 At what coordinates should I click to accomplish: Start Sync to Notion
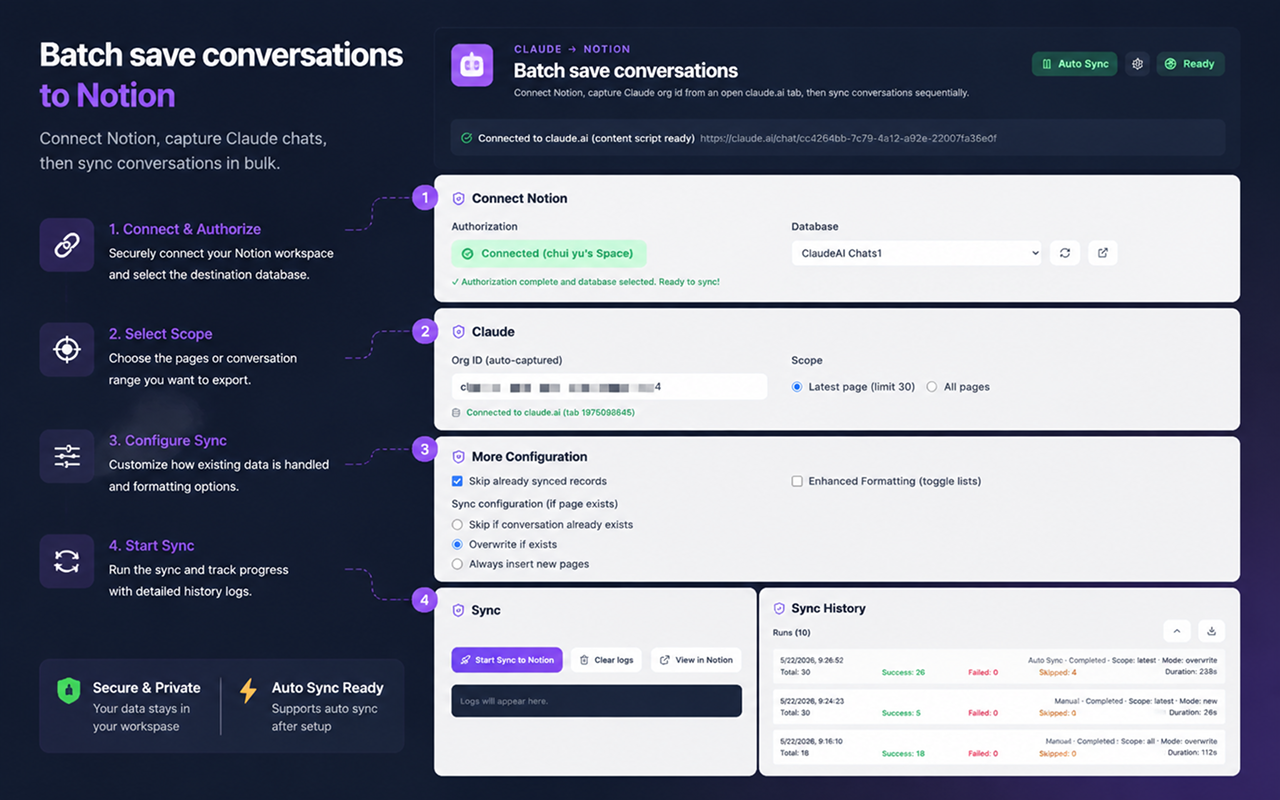click(507, 660)
